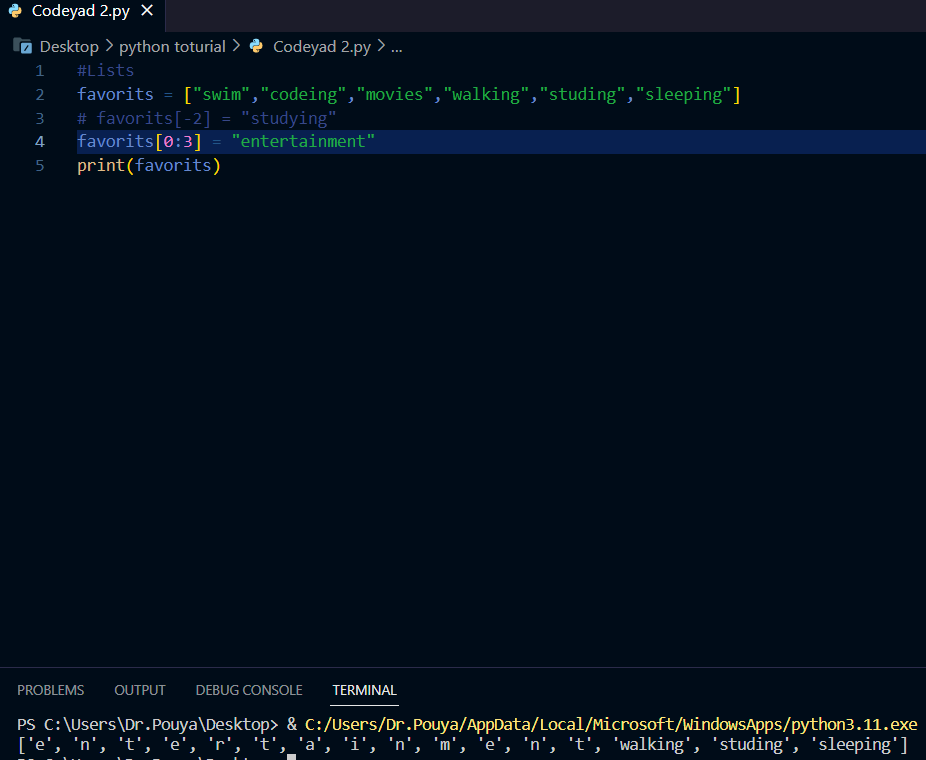926x760 pixels.
Task: Open the OUTPUT panel tab
Action: point(140,690)
